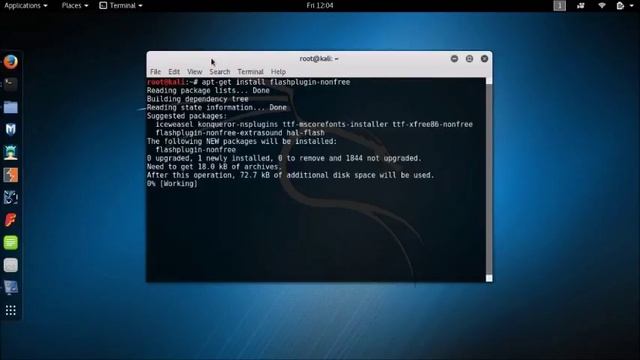Viewport: 640px width, 360px height.
Task: Click 'The following NEW packages' line
Action: point(242,142)
